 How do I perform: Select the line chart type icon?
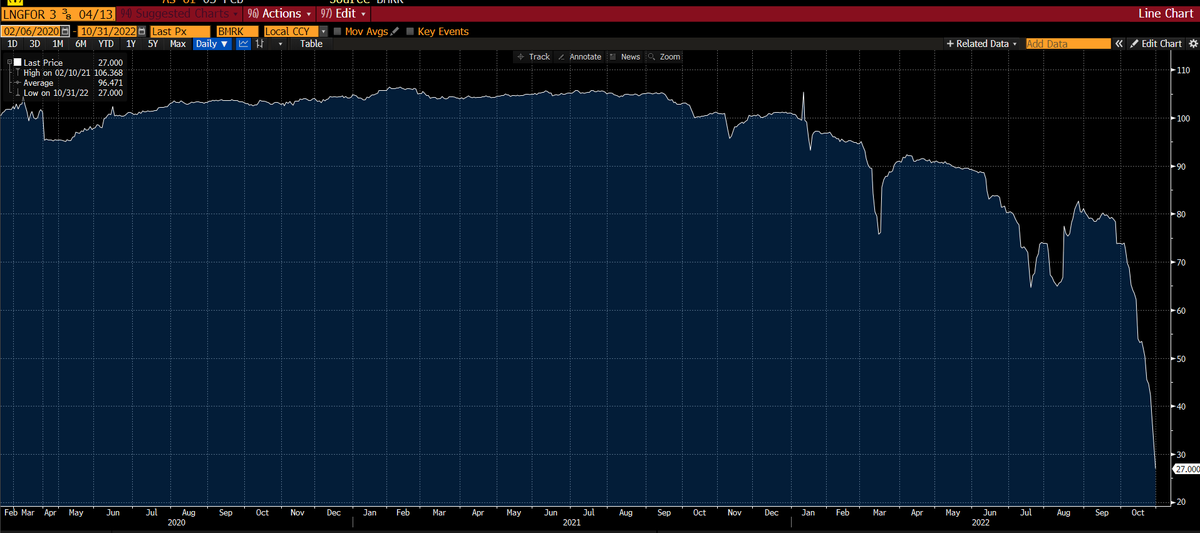tap(244, 44)
